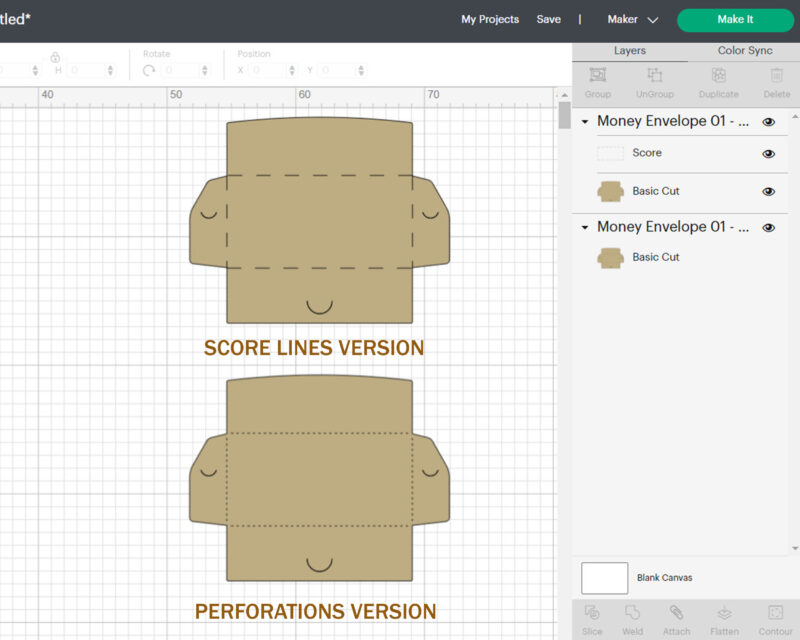This screenshot has height=640, width=800.
Task: Open My Projects
Action: 490,20
